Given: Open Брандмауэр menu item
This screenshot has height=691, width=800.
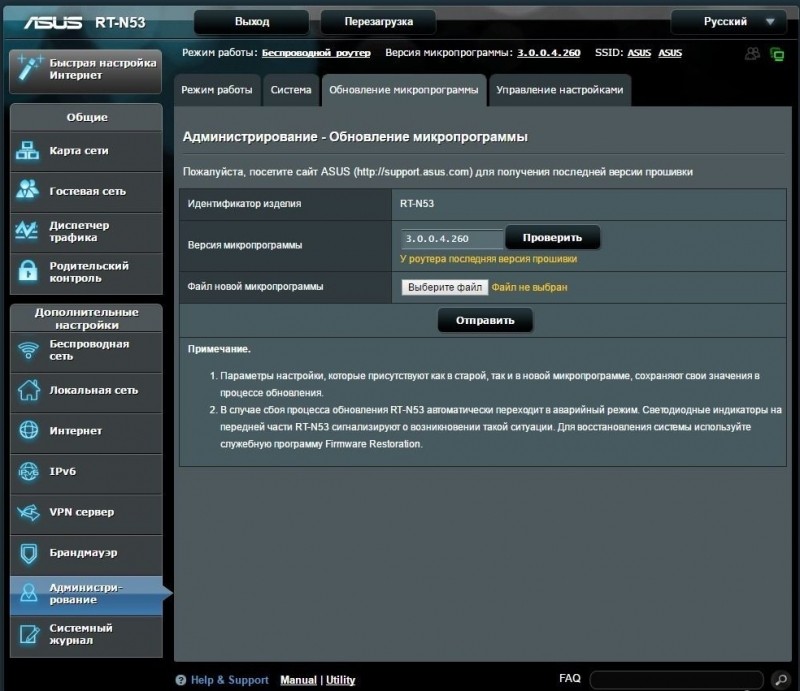Looking at the screenshot, I should pos(86,554).
